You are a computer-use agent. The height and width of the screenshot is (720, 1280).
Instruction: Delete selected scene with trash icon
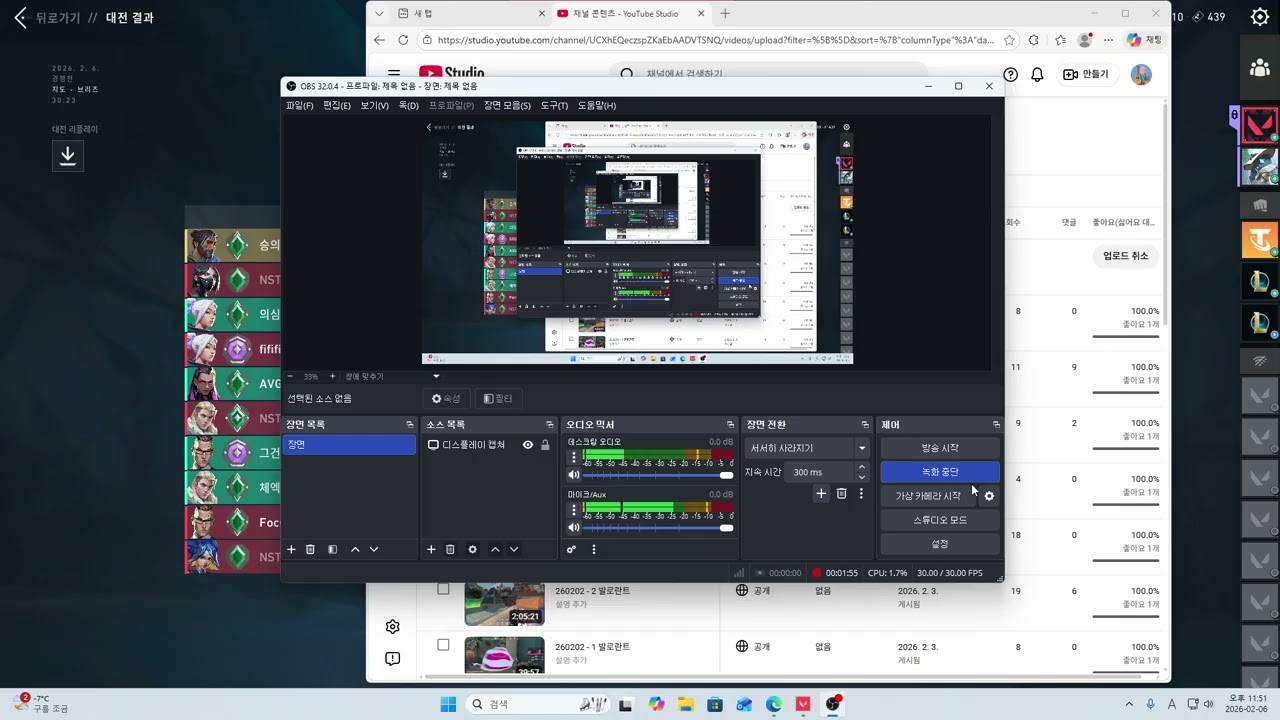pos(310,549)
